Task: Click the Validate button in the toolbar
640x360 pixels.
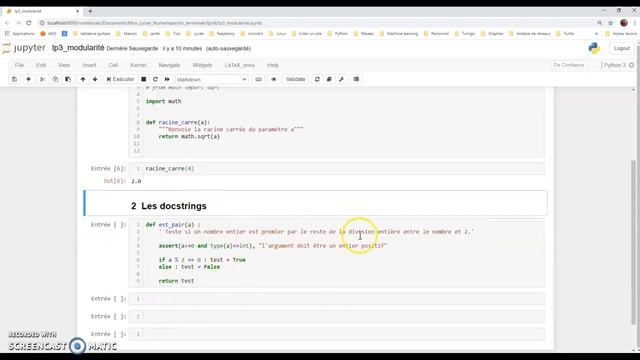Action: pos(296,79)
